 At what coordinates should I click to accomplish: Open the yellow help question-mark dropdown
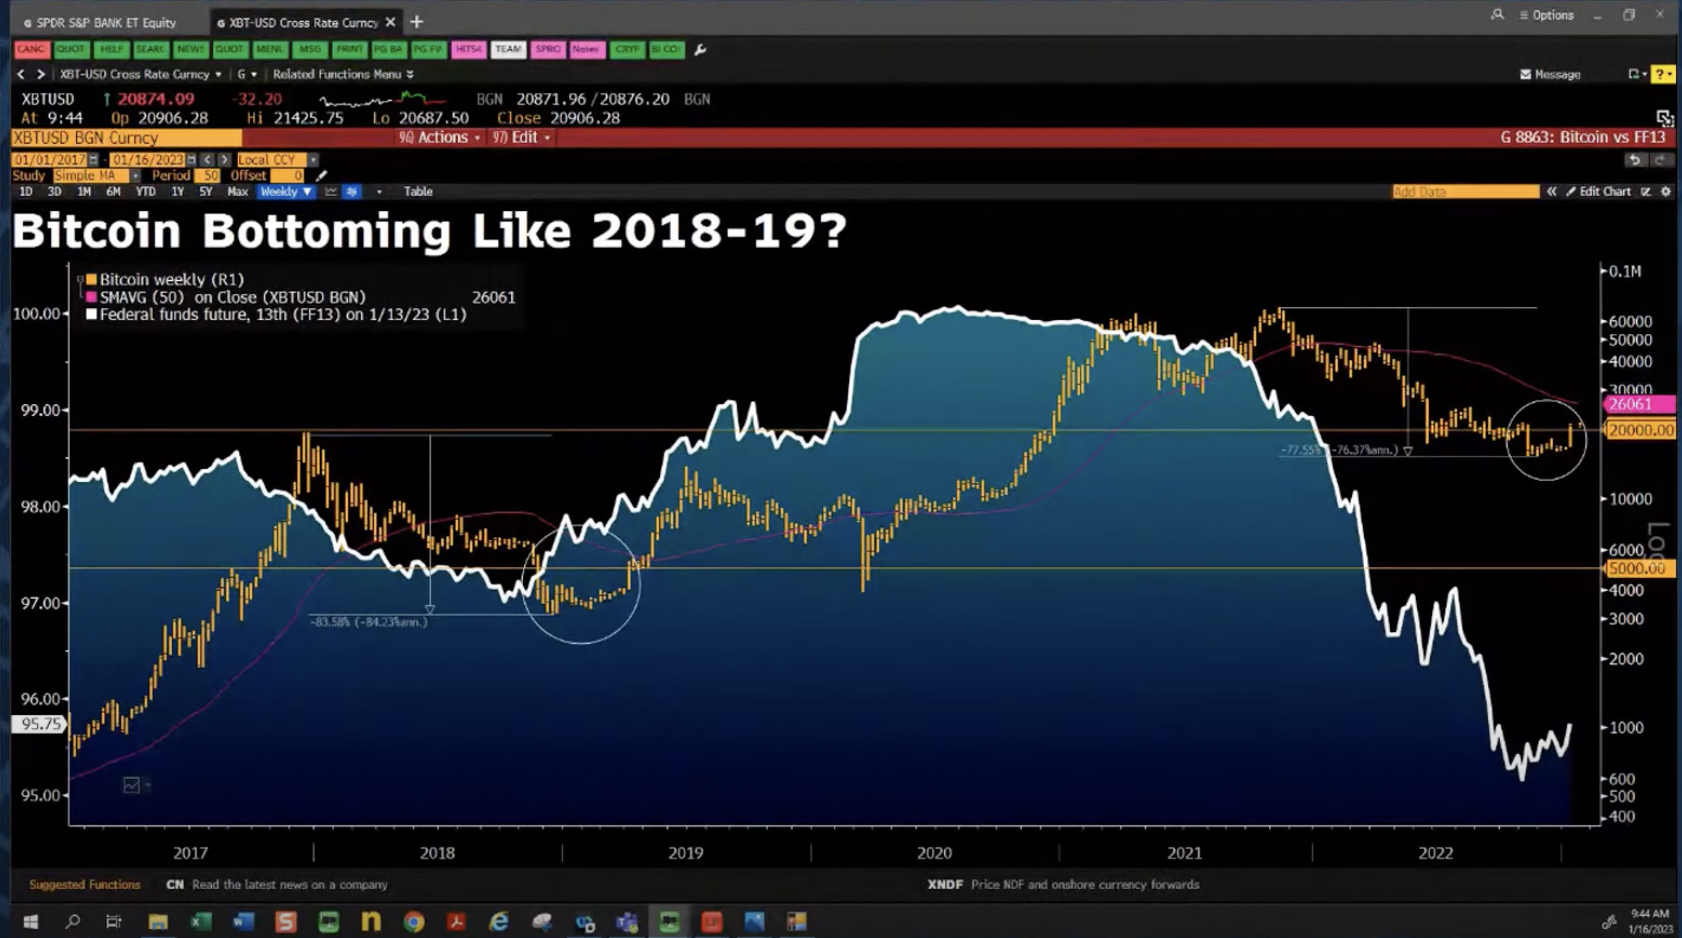tap(1663, 74)
